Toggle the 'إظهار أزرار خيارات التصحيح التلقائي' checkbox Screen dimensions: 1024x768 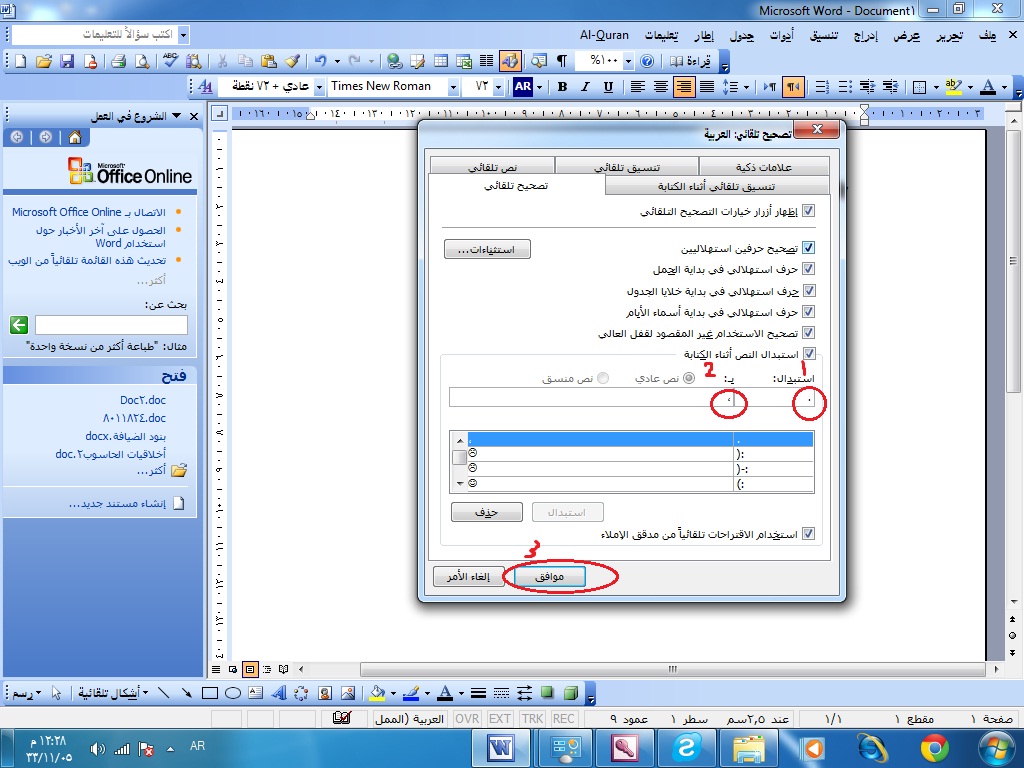coord(808,211)
